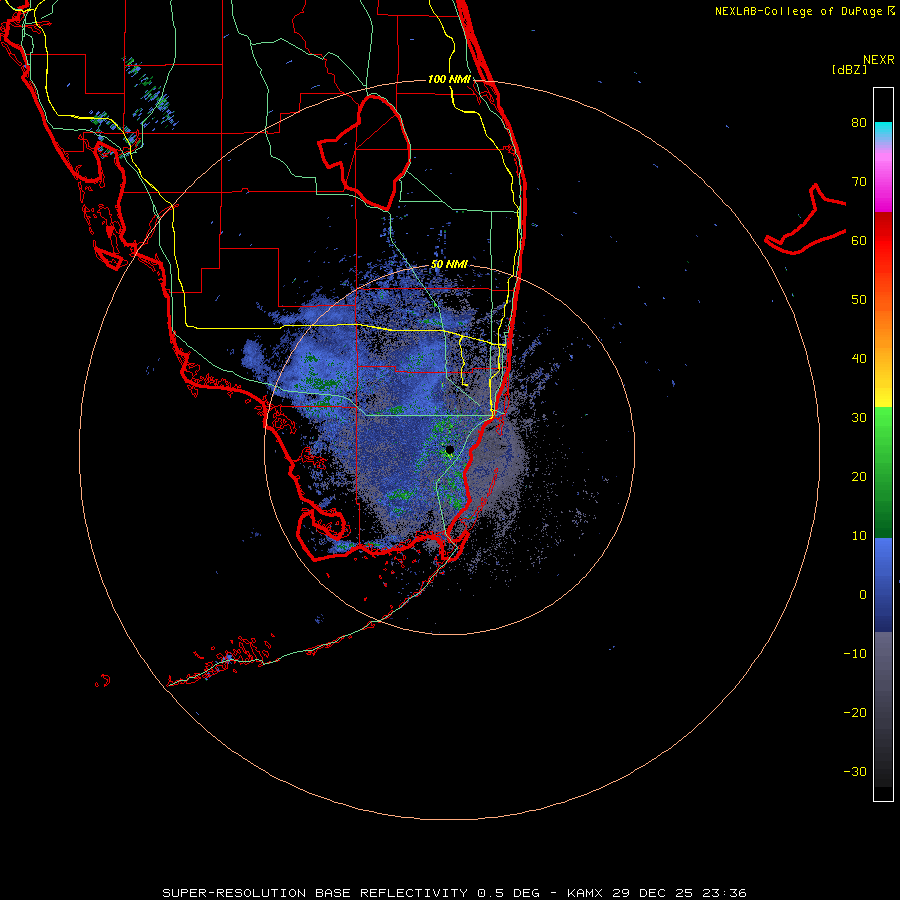The width and height of the screenshot is (900, 900).
Task: Click the orange 45 dBZ color band
Action: point(883,330)
